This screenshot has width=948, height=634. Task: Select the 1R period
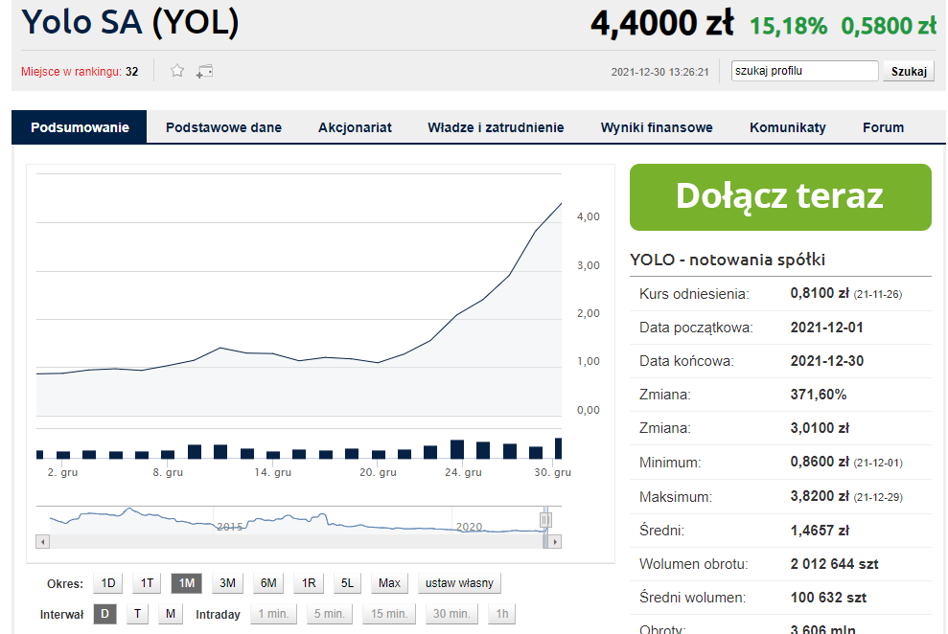309,583
